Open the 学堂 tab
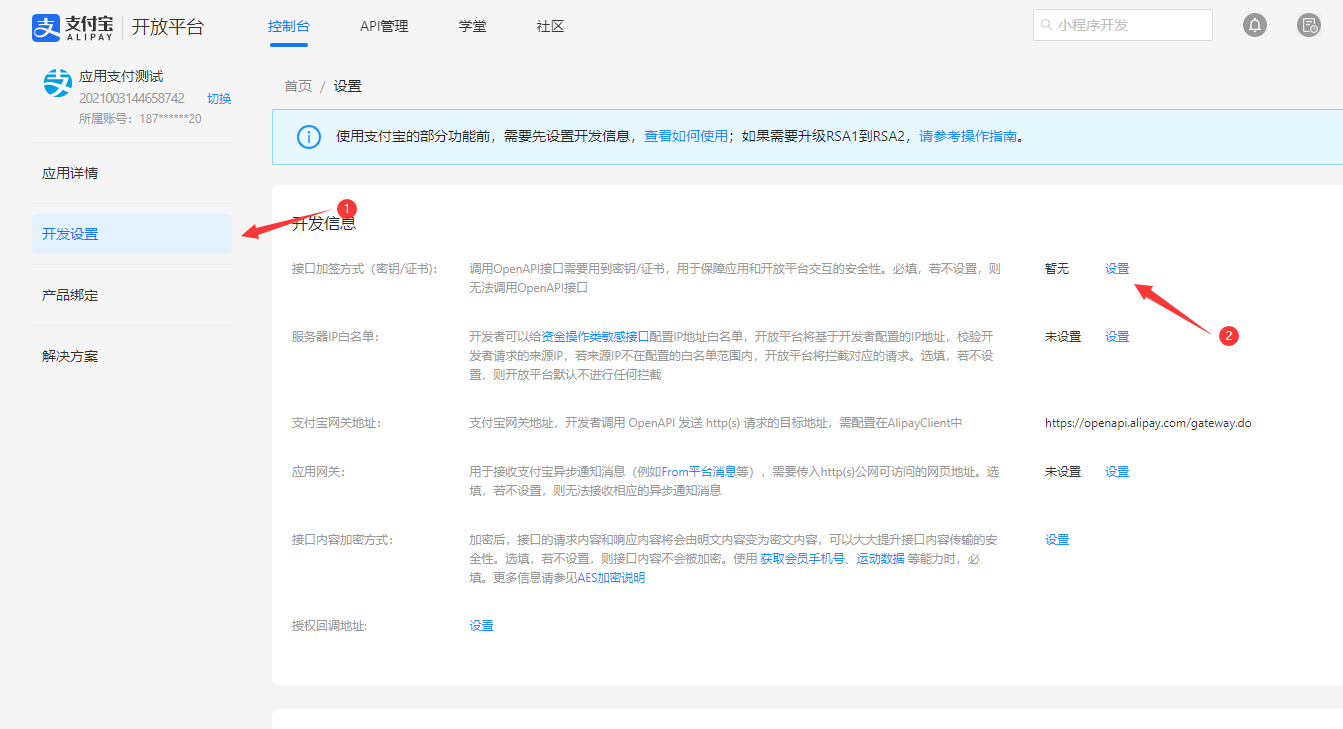The image size is (1343, 729). (472, 26)
